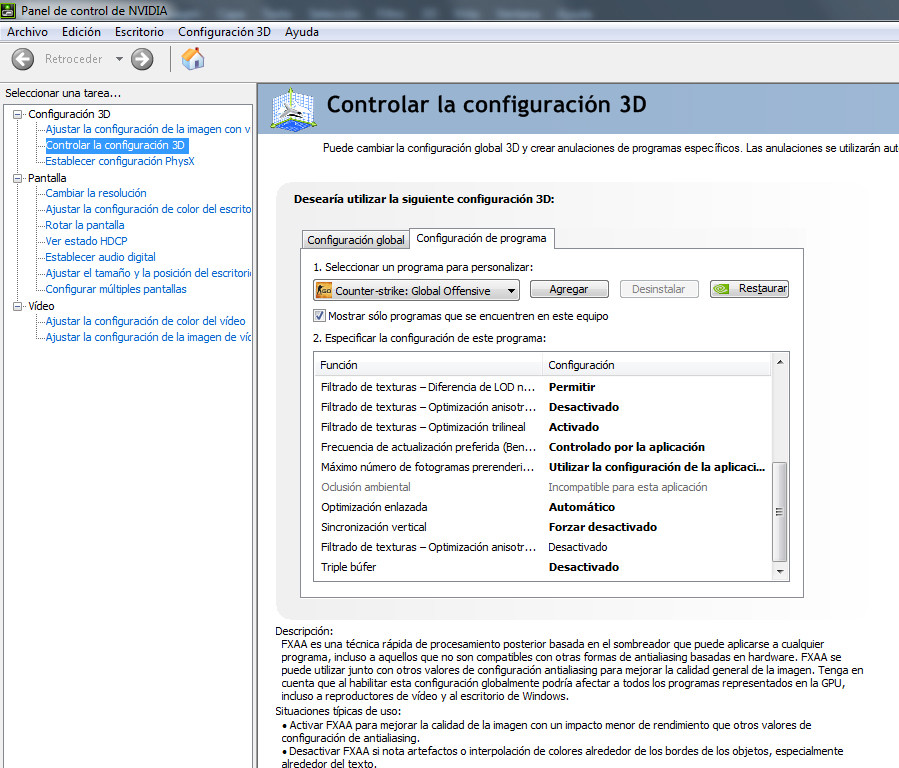The image size is (899, 768).
Task: Click the CS:GO icon in program selector
Action: click(x=324, y=291)
